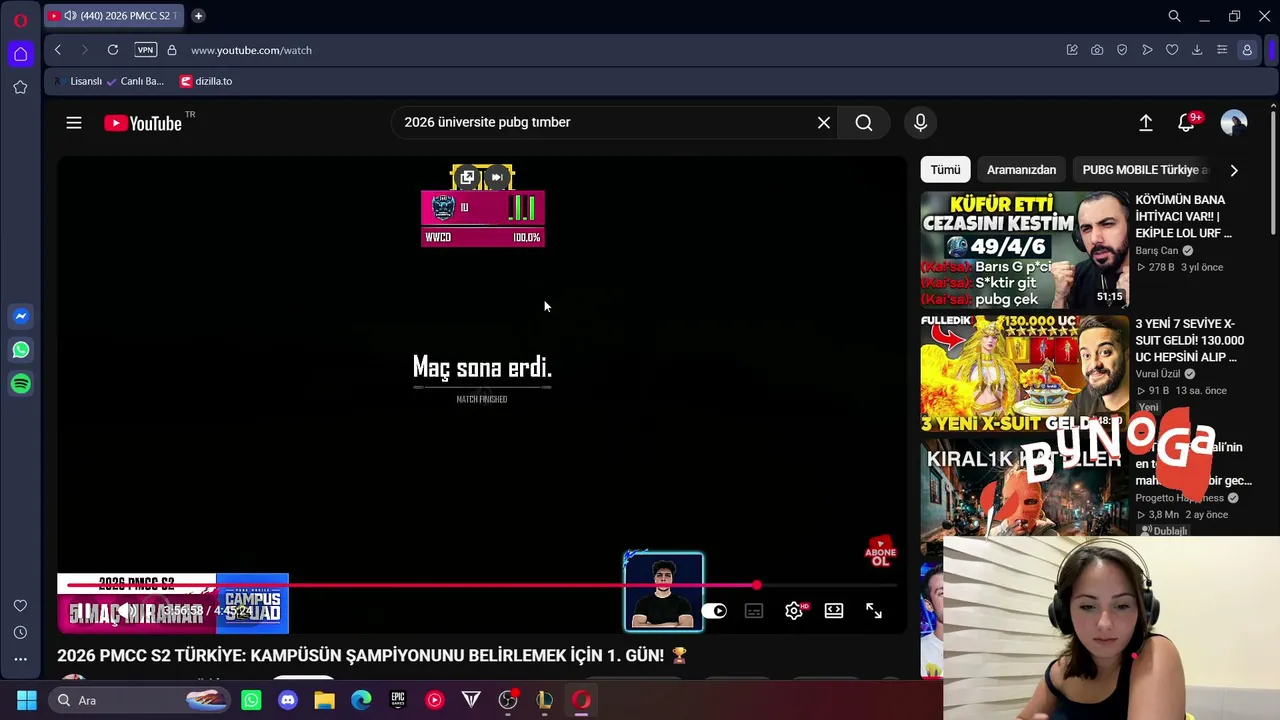Open the dizilla.to bookmark
1280x720 pixels.
point(206,81)
